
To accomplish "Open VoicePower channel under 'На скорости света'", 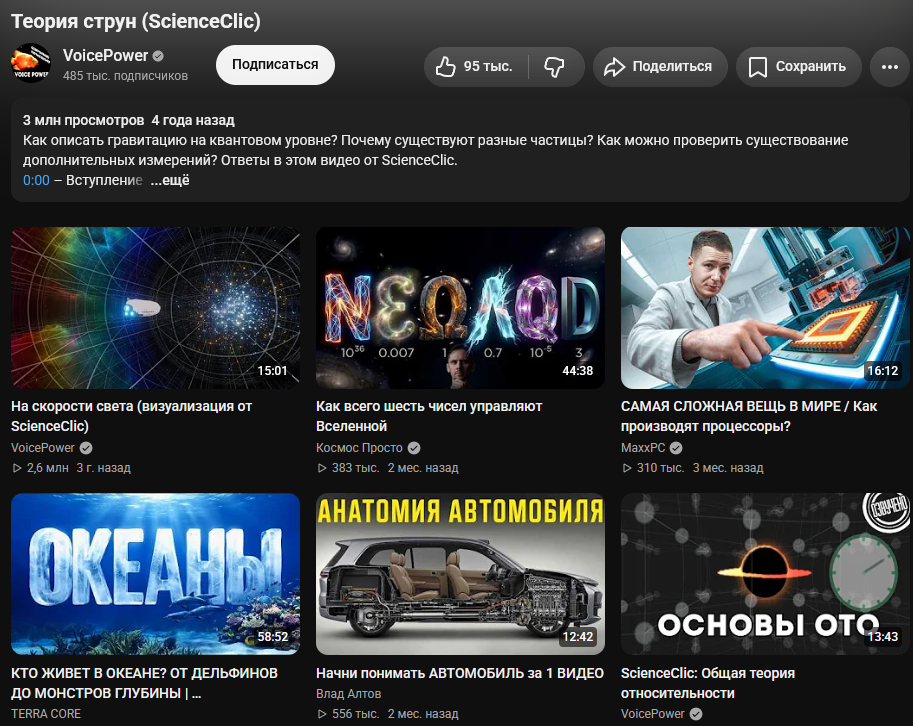I will coord(43,448).
